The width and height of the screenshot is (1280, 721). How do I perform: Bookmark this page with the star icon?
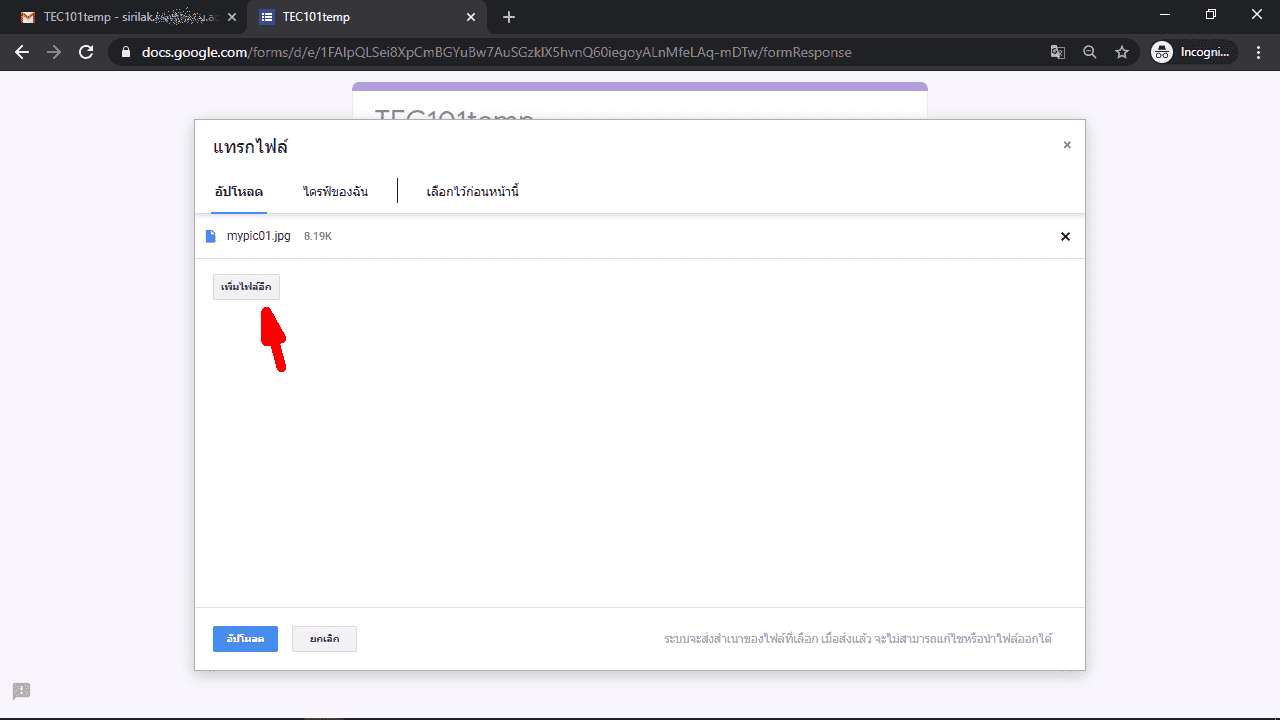1122,52
